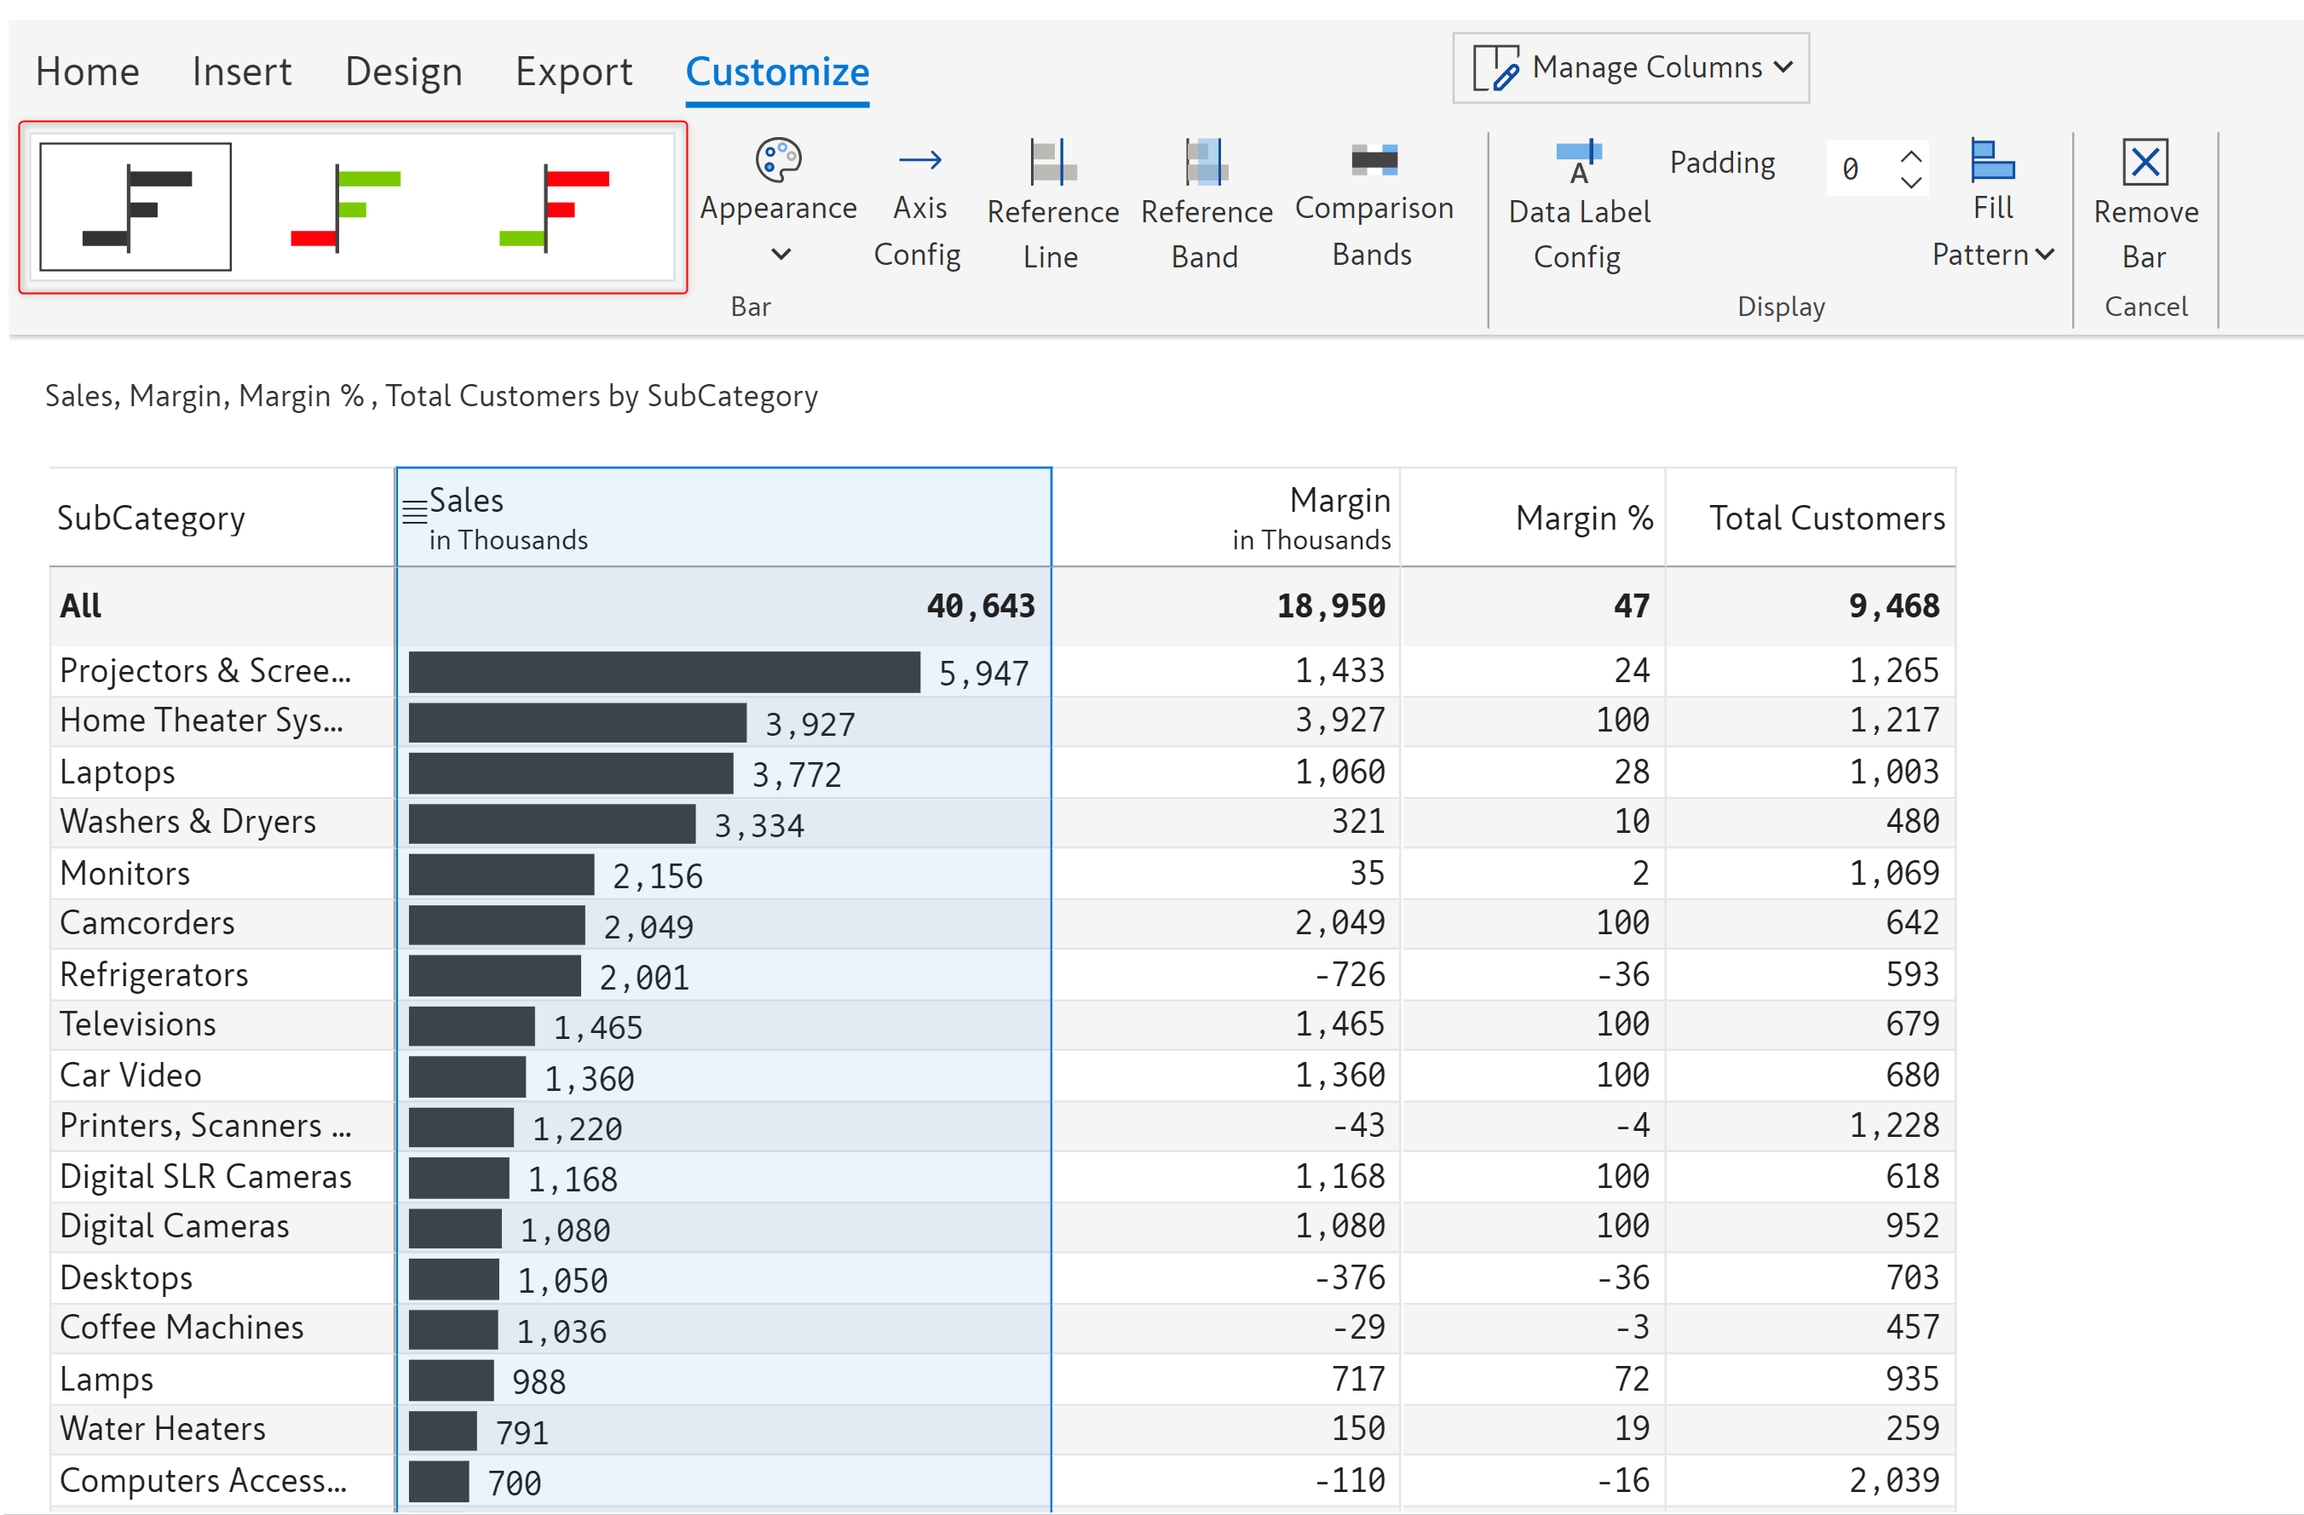Open the Export tab
The width and height of the screenshot is (2304, 1515).
[x=573, y=72]
